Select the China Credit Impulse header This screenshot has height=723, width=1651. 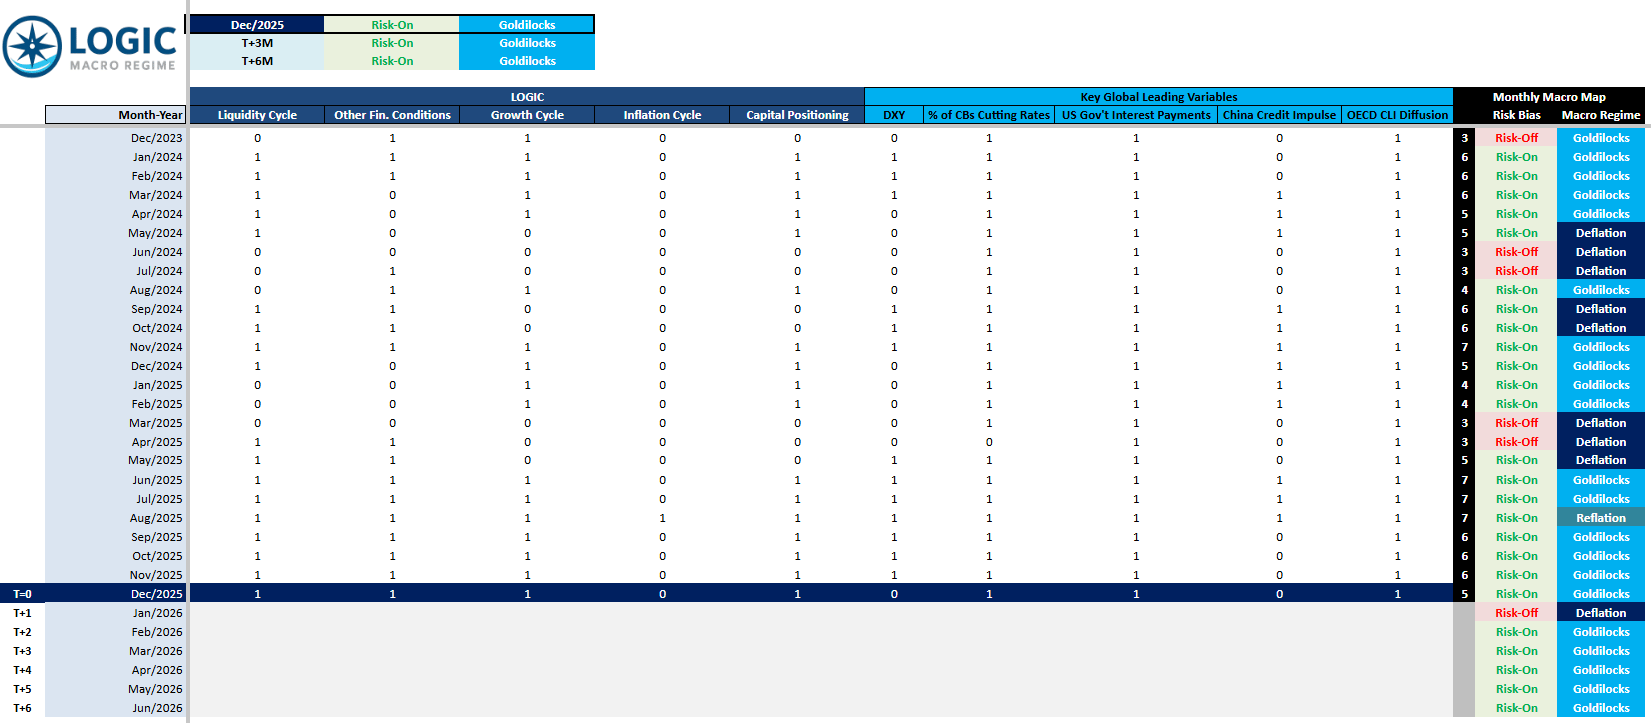pos(1279,115)
